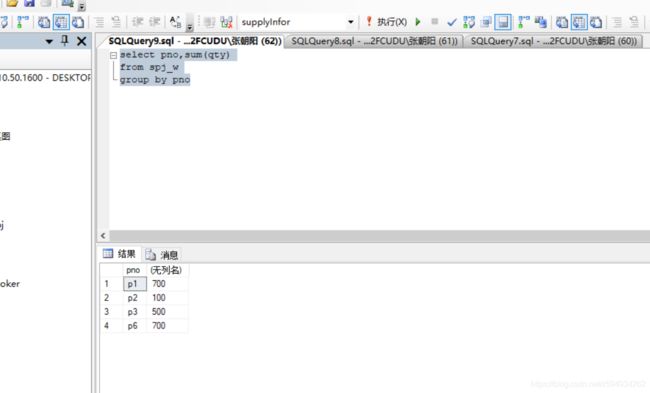Click the green Debug play icon
The width and height of the screenshot is (650, 393).
[418, 22]
